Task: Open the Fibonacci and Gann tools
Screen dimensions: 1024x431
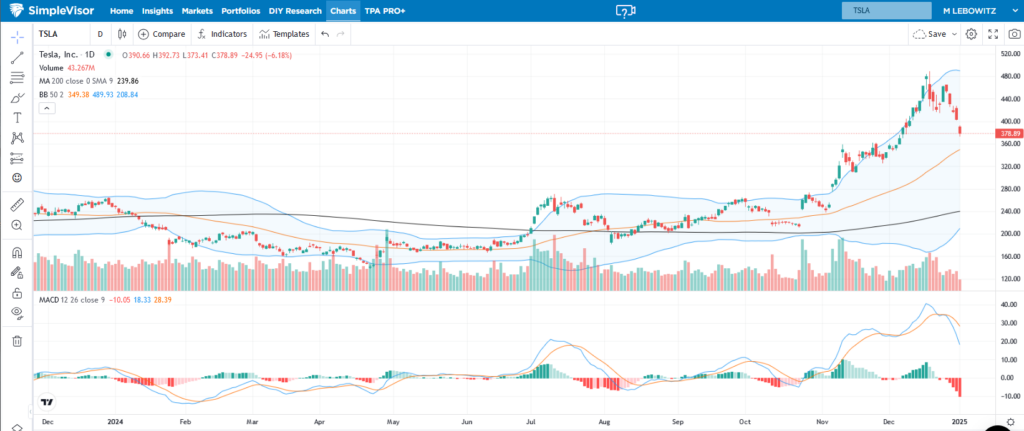Action: click(x=18, y=78)
